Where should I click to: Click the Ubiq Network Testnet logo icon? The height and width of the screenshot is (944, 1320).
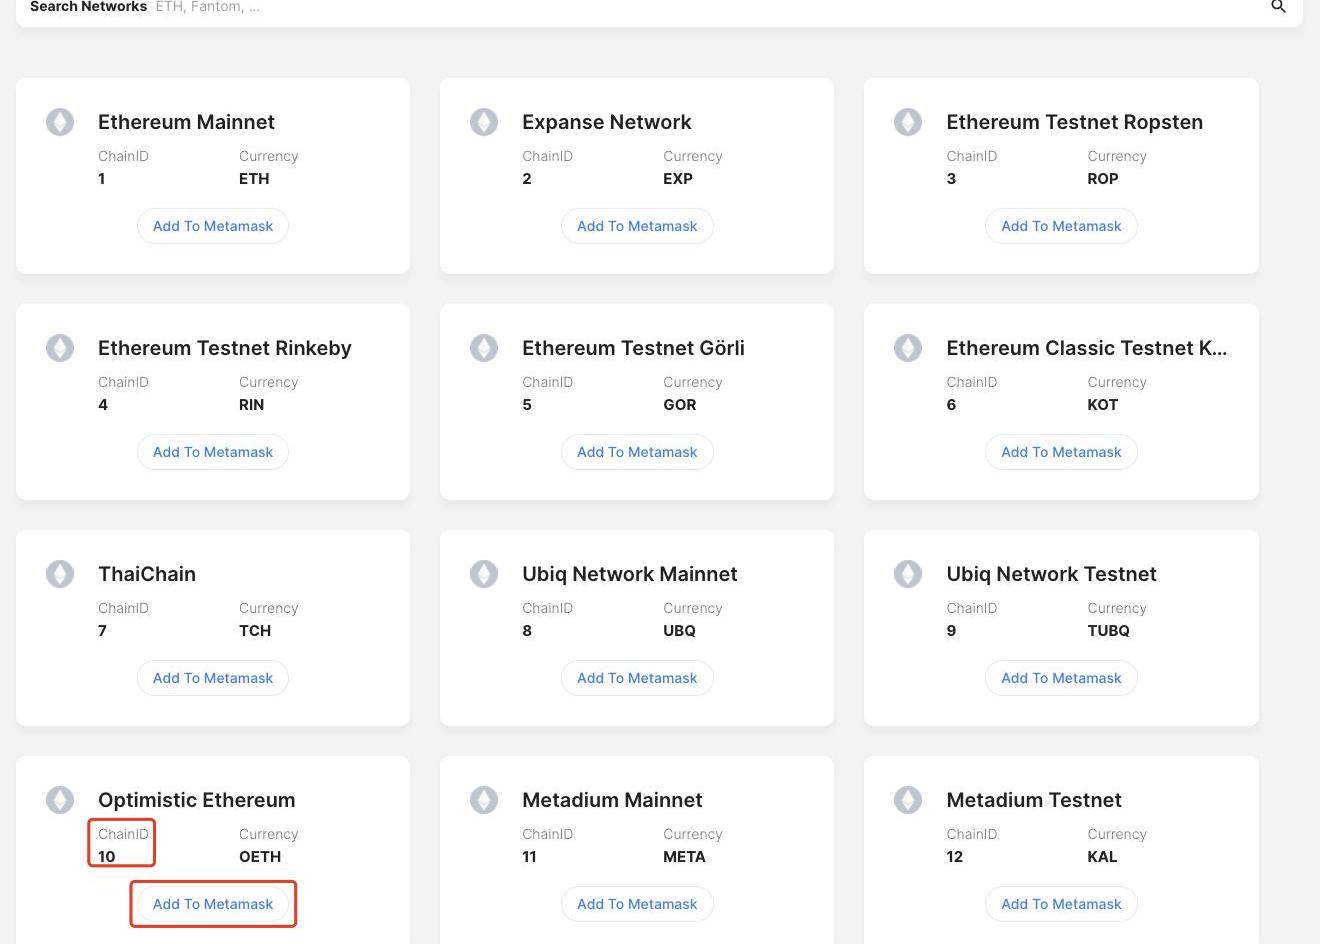point(908,574)
